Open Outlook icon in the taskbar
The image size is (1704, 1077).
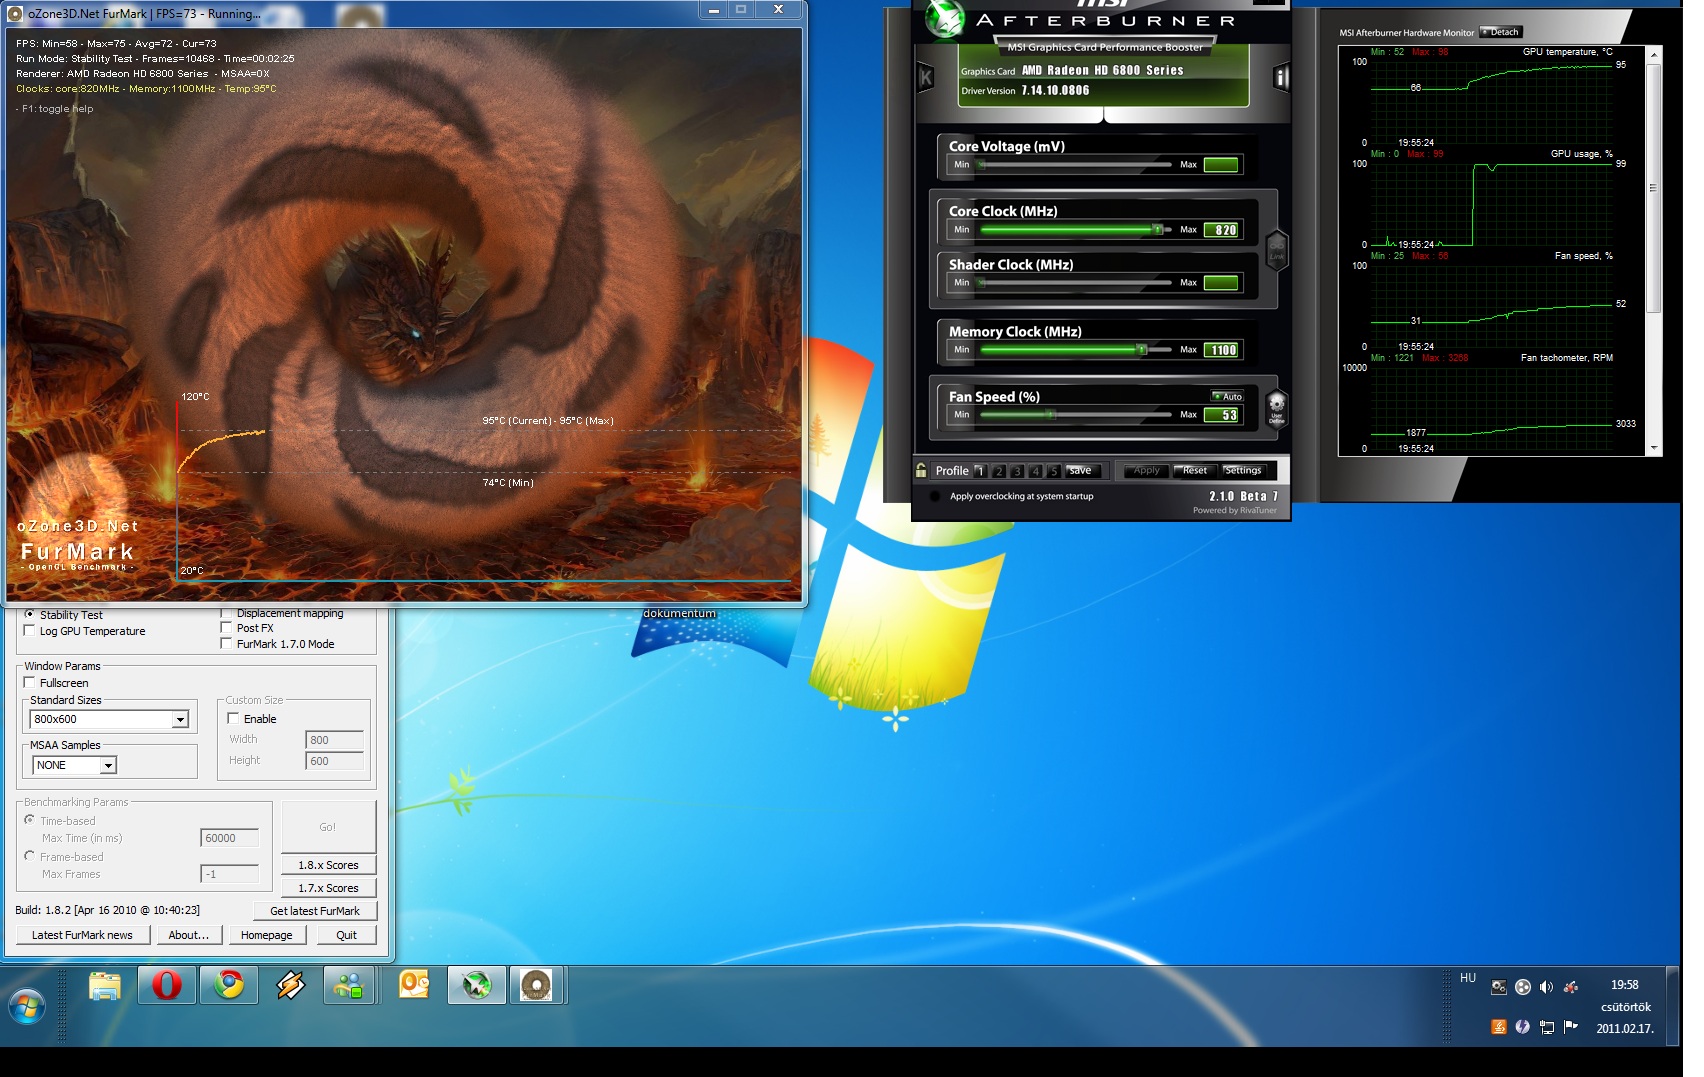tap(414, 986)
